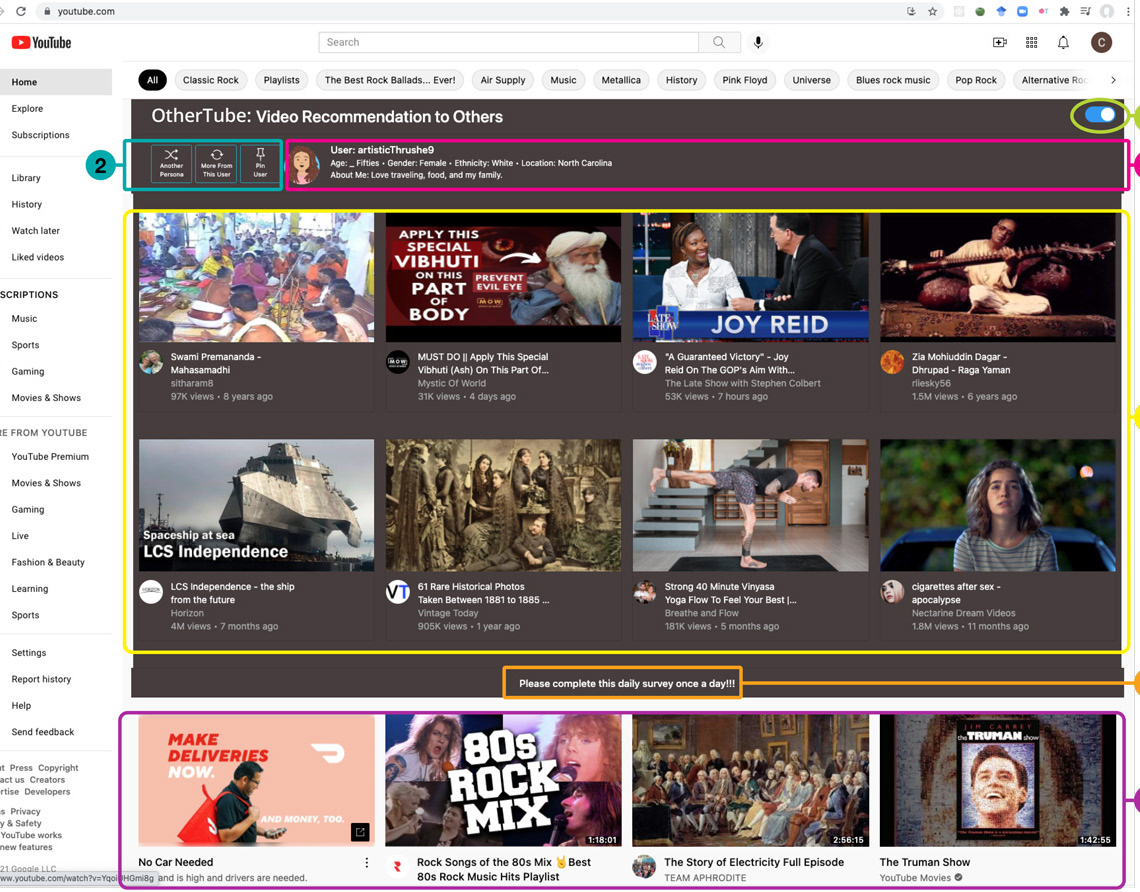The image size is (1140, 892).
Task: Open Zia Mohiuddin Dagar Raga Yaman title
Action: point(960,363)
